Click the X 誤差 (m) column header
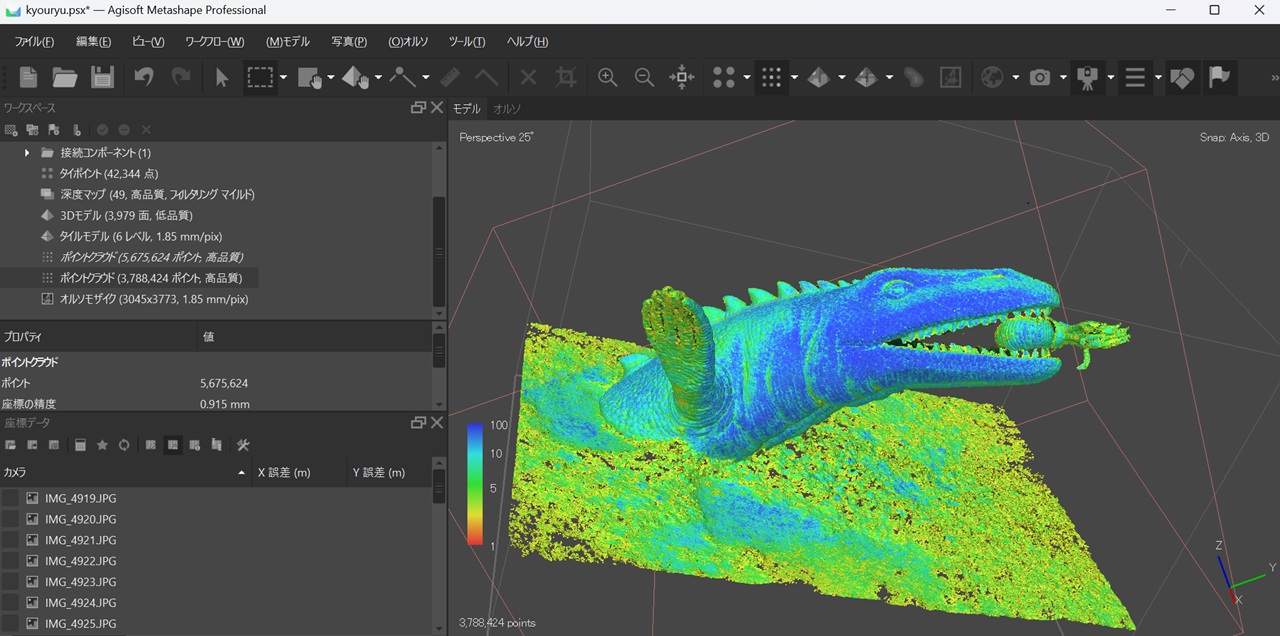This screenshot has width=1280, height=636. pyautogui.click(x=298, y=472)
